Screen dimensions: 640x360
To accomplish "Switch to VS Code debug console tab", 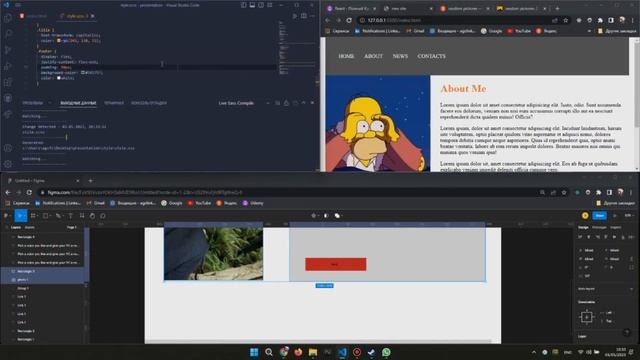I will click(x=149, y=103).
